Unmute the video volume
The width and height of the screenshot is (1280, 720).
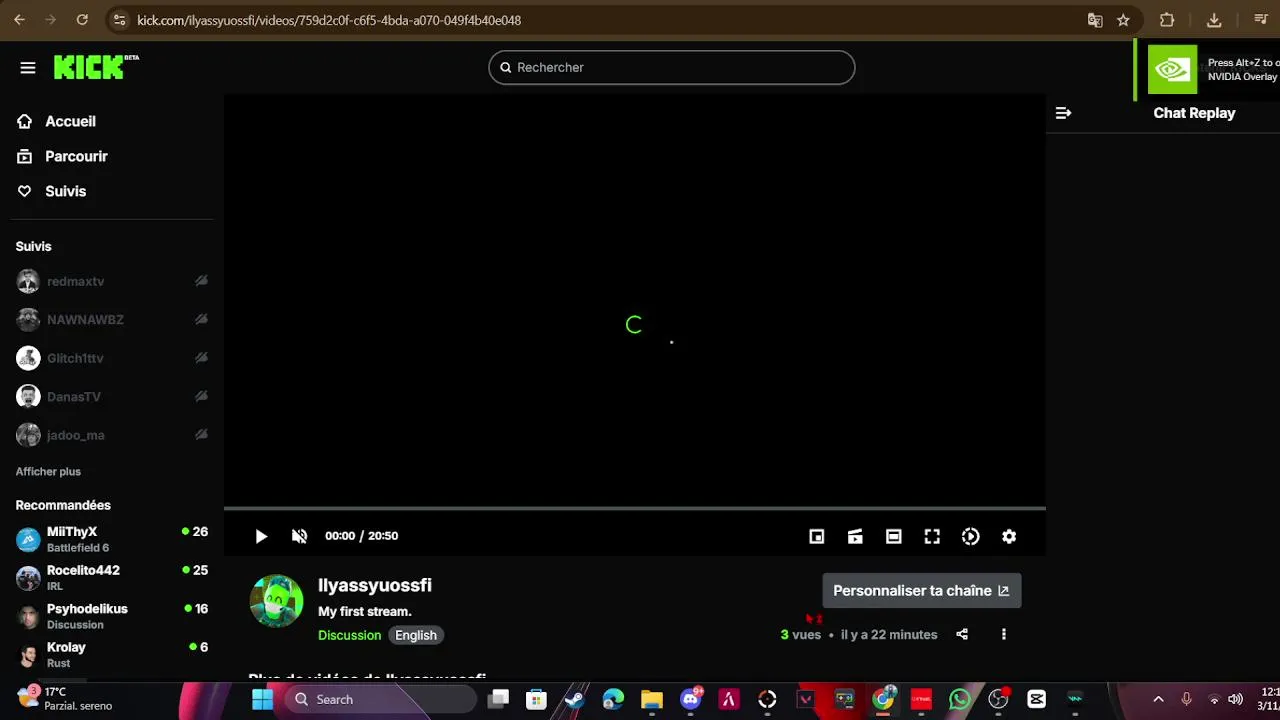299,536
